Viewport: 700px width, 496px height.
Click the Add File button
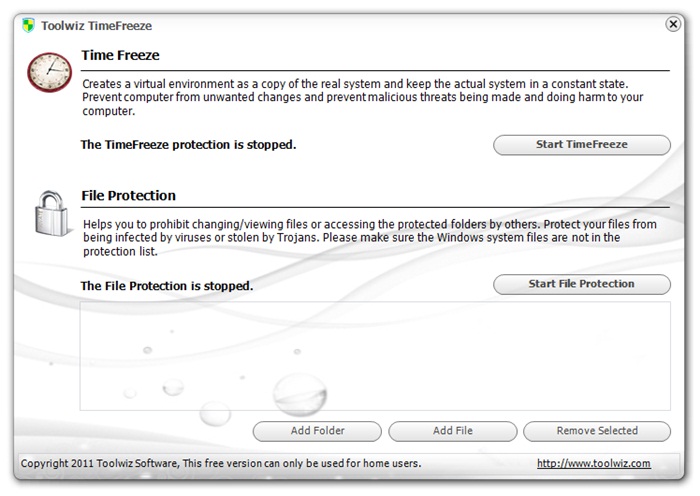tap(453, 431)
